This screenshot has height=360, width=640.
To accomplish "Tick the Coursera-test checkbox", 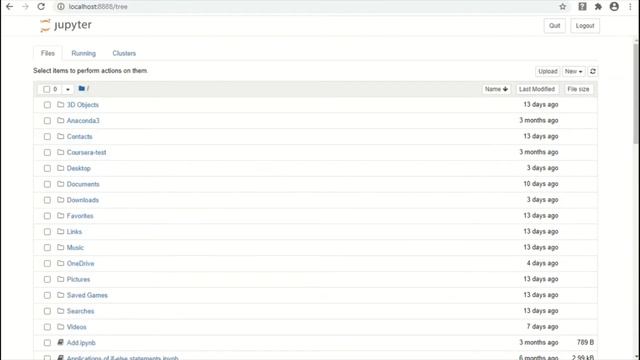I will (47, 153).
